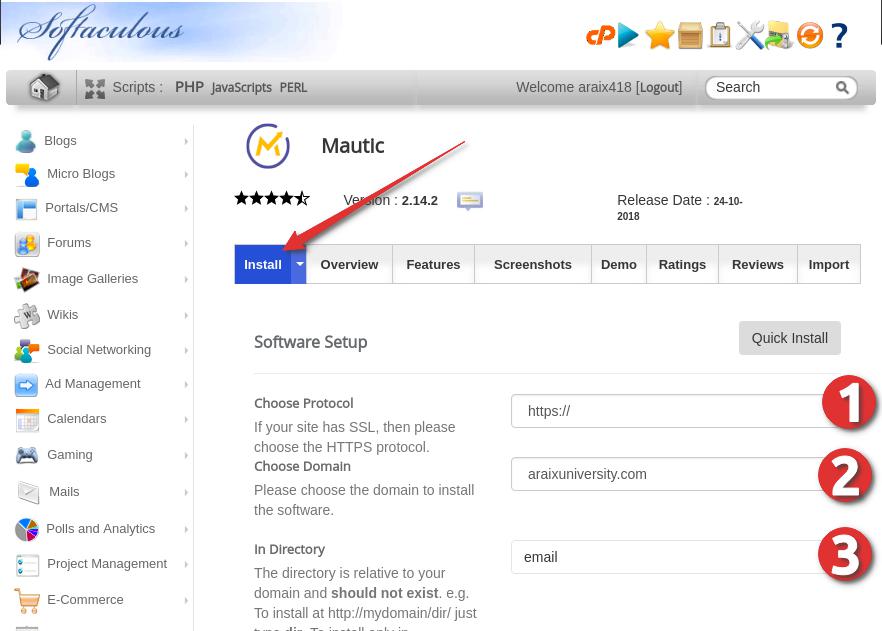882x631 pixels.
Task: Click the Blogs category icon
Action: click(x=26, y=141)
